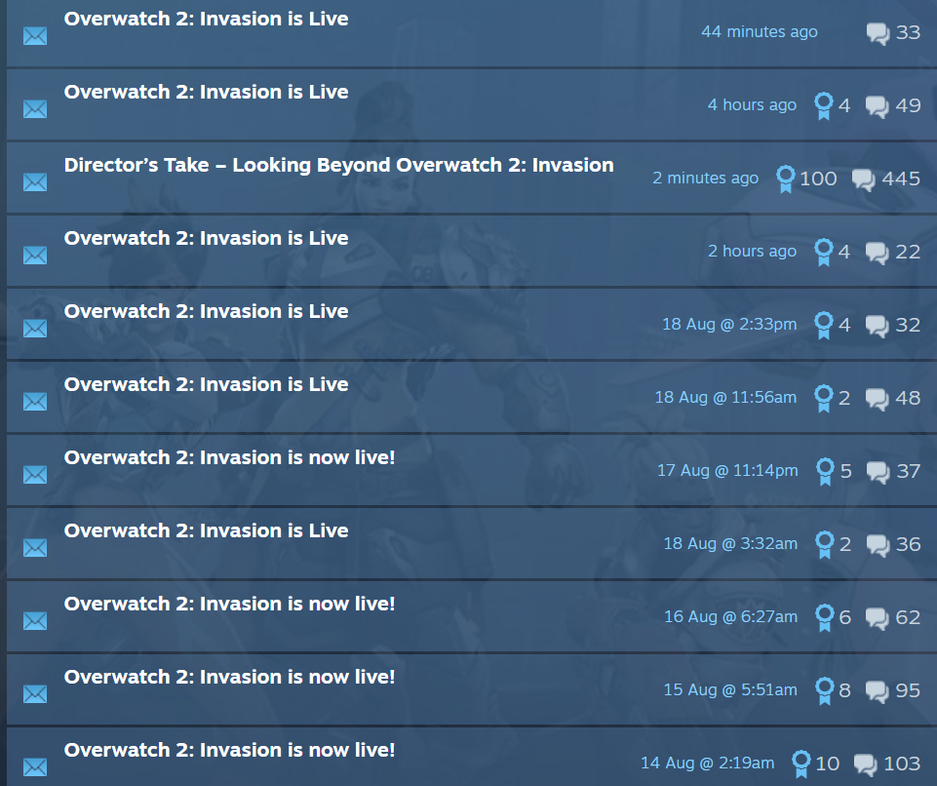
Task: Click the envelope icon on the 17 Aug 11:14pm thread
Action: 35,475
